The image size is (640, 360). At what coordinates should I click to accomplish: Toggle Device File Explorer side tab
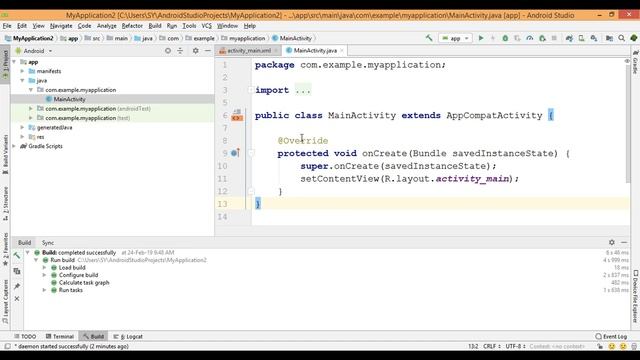coord(635,297)
